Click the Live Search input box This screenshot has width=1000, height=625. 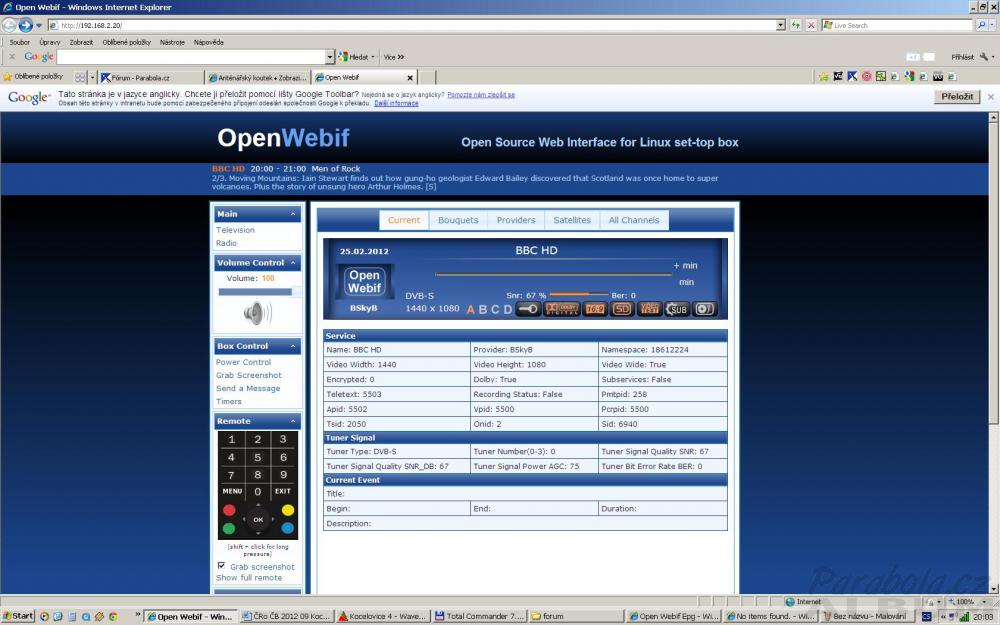tap(898, 26)
